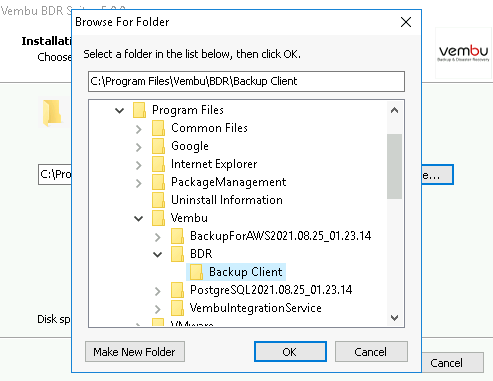
Task: Select the BDR folder in tree
Action: (x=201, y=254)
